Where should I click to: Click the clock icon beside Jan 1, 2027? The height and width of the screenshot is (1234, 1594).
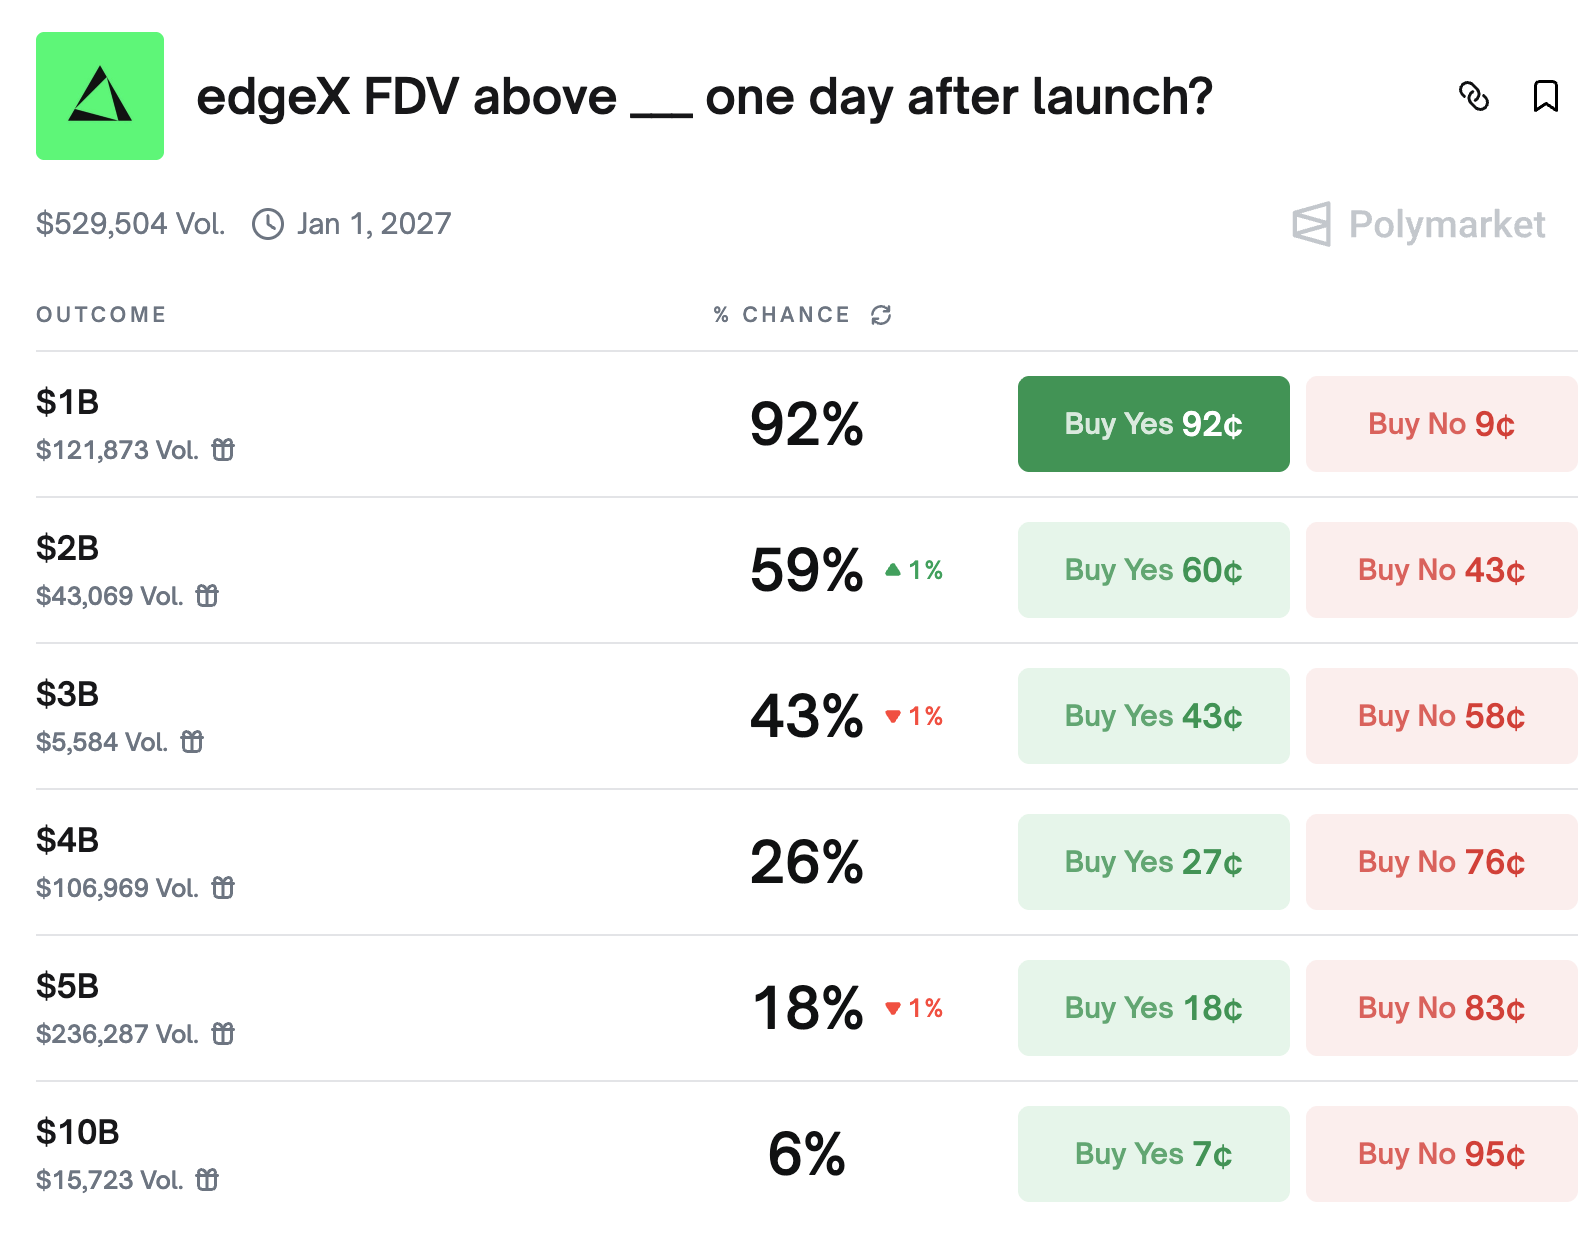coord(267,224)
